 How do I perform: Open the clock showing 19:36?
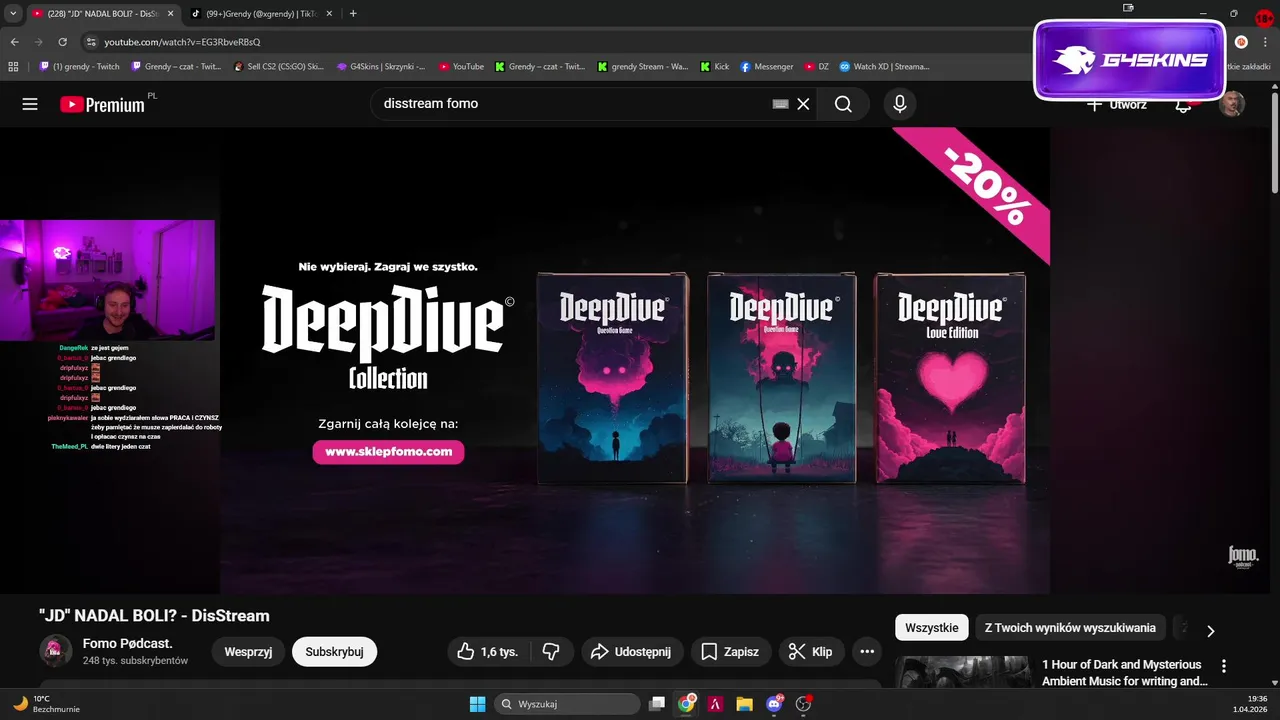point(1250,704)
